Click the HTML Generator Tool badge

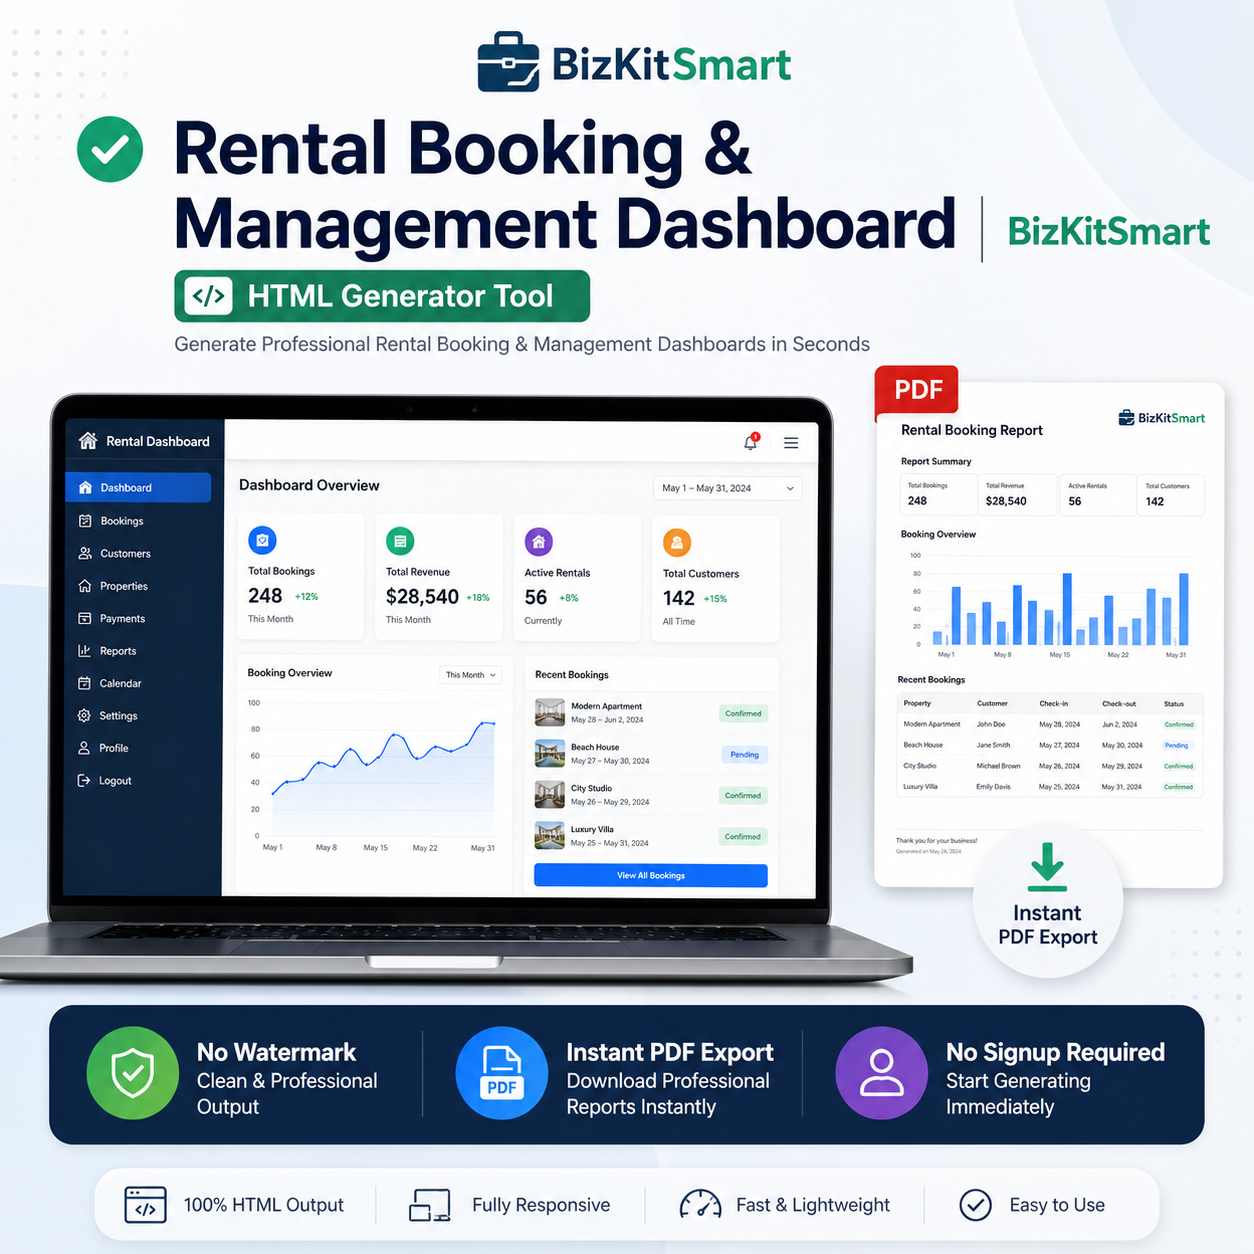pyautogui.click(x=382, y=296)
